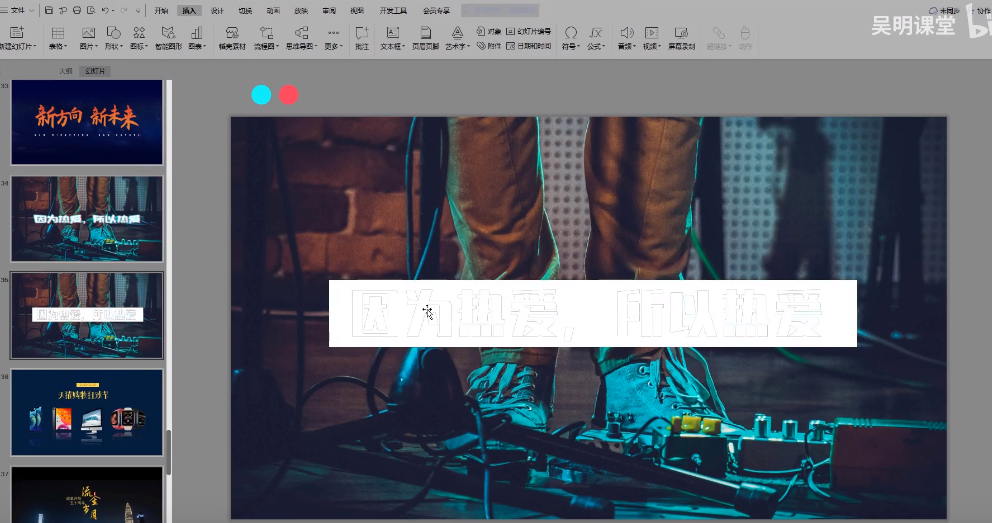Select the 插入 insert tab
992x523 pixels.
pyautogui.click(x=189, y=11)
